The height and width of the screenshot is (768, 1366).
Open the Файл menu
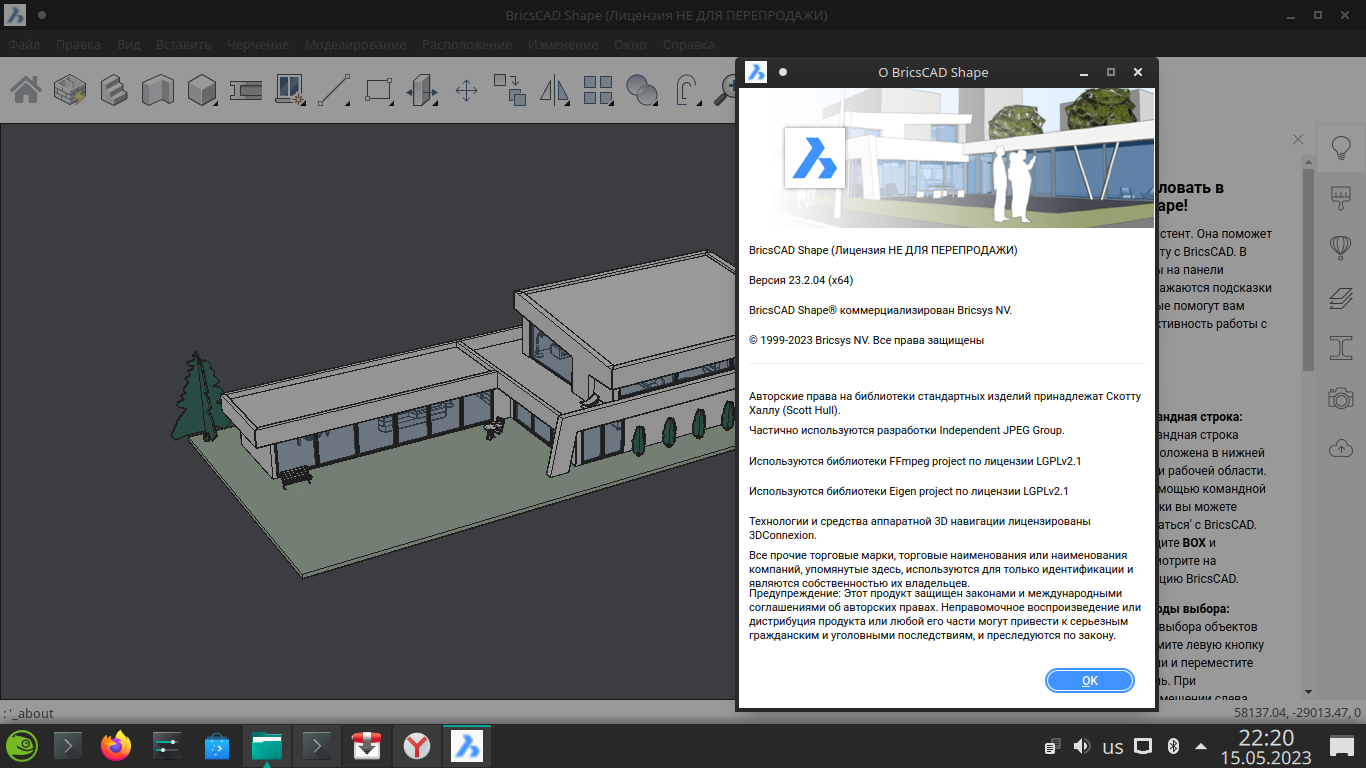pos(24,44)
